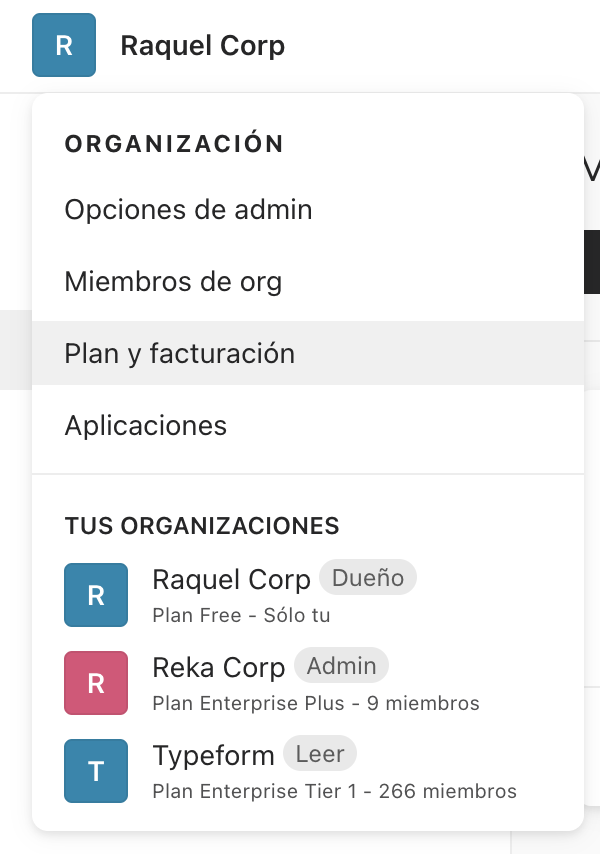Click the pink Reka Corp avatar

[x=96, y=683]
